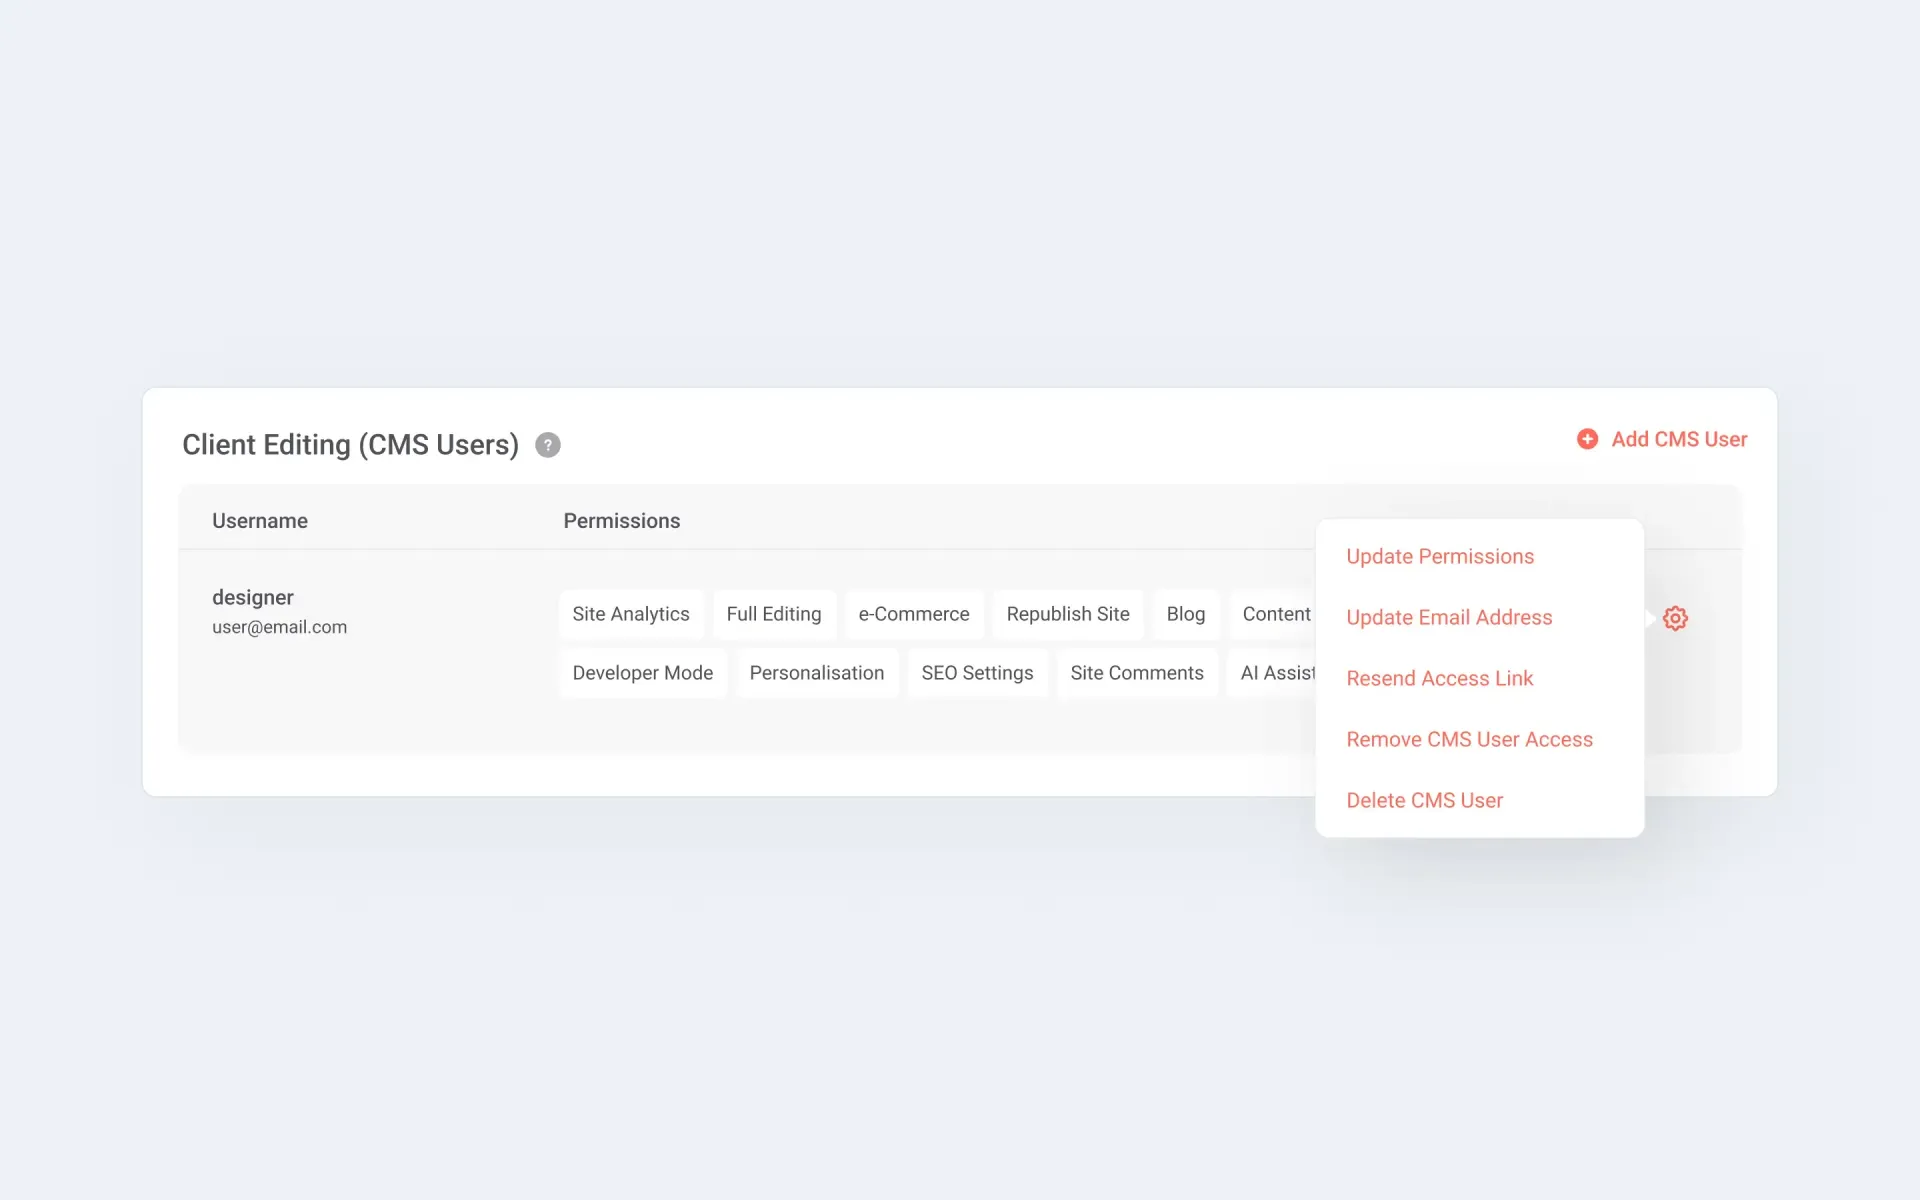Click the Blog permission tag

(x=1185, y=614)
